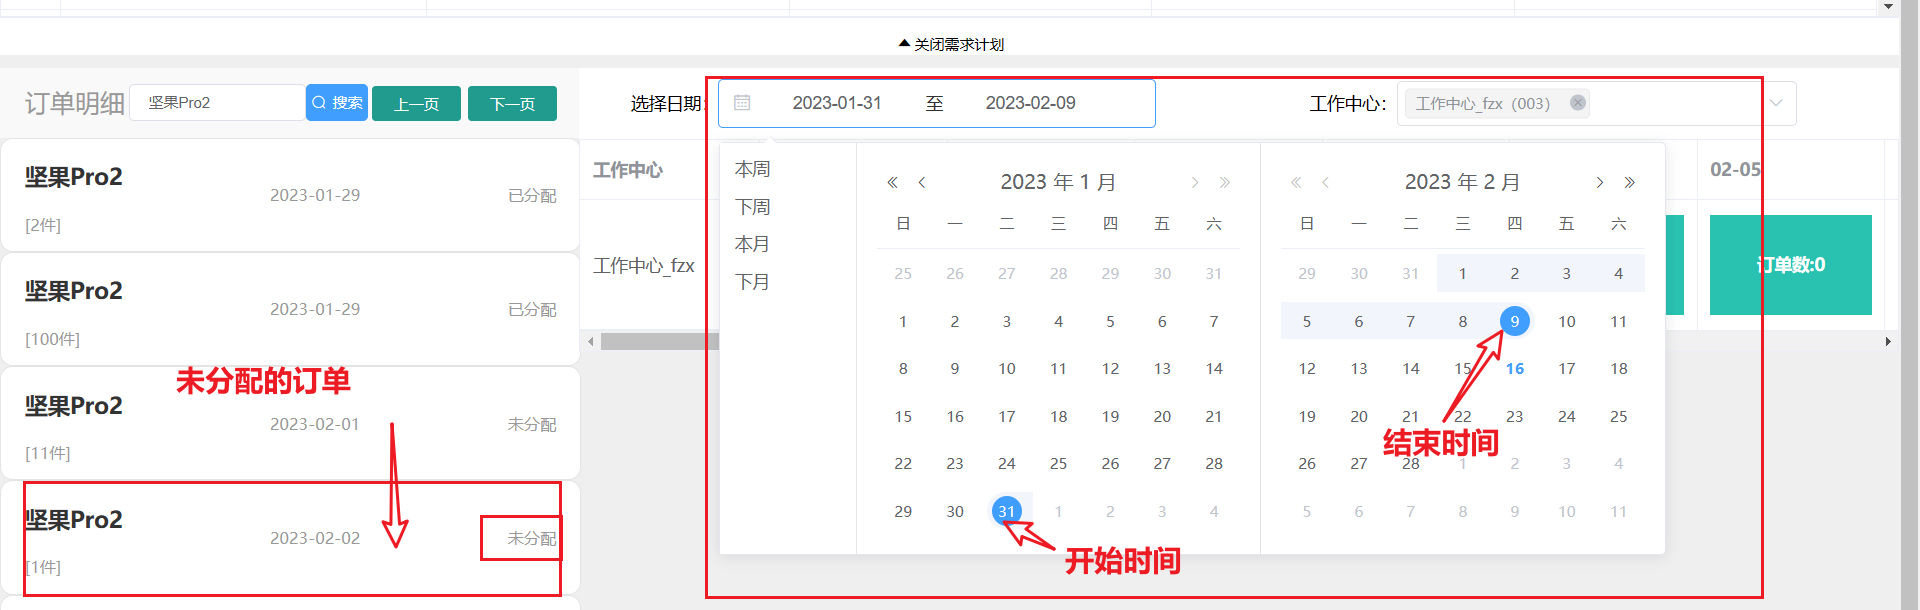Screen dimensions: 1920x610
Task: Go to next month in February panel
Action: (1600, 182)
